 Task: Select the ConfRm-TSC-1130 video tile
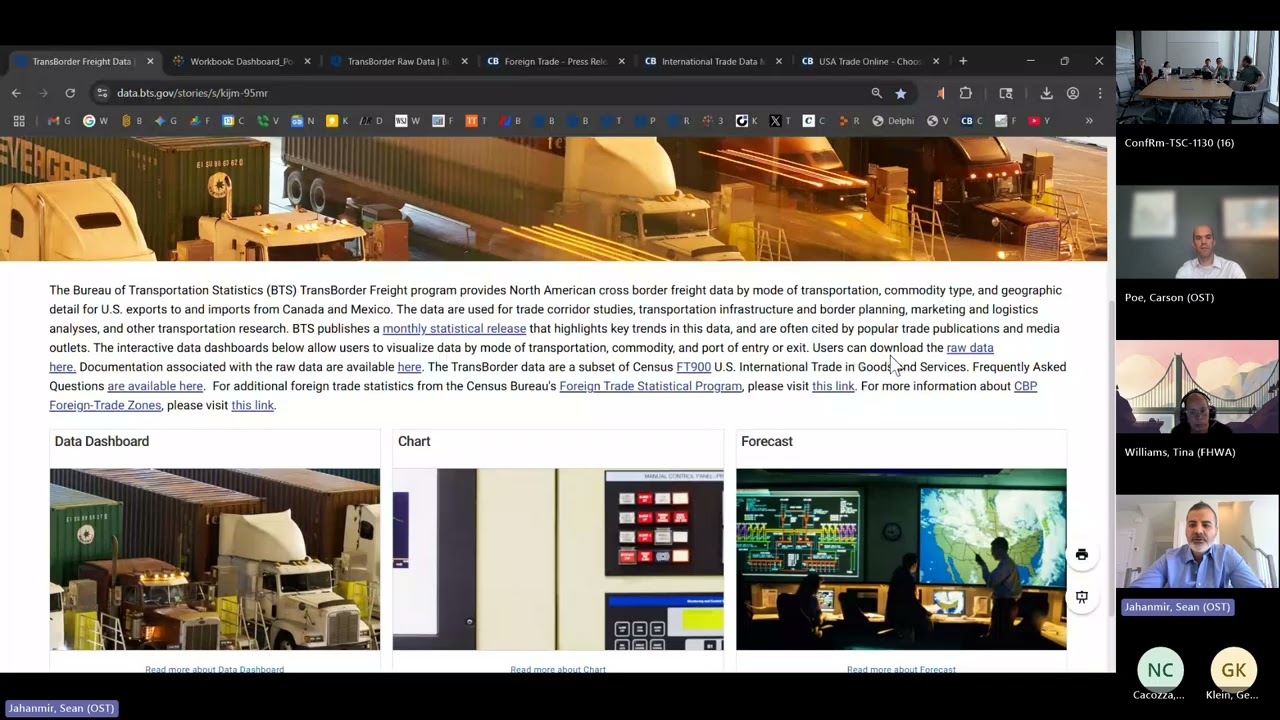click(1197, 78)
